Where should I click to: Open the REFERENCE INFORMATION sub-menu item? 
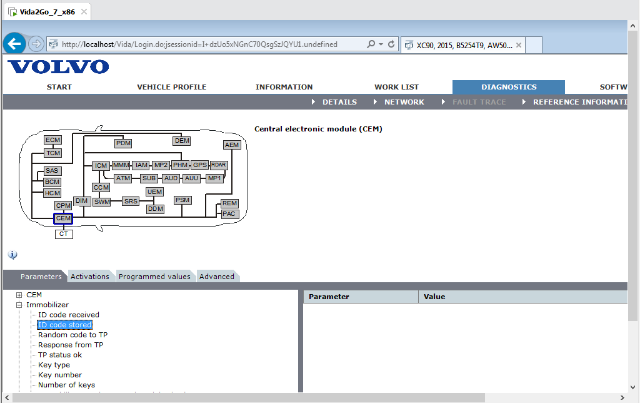580,102
